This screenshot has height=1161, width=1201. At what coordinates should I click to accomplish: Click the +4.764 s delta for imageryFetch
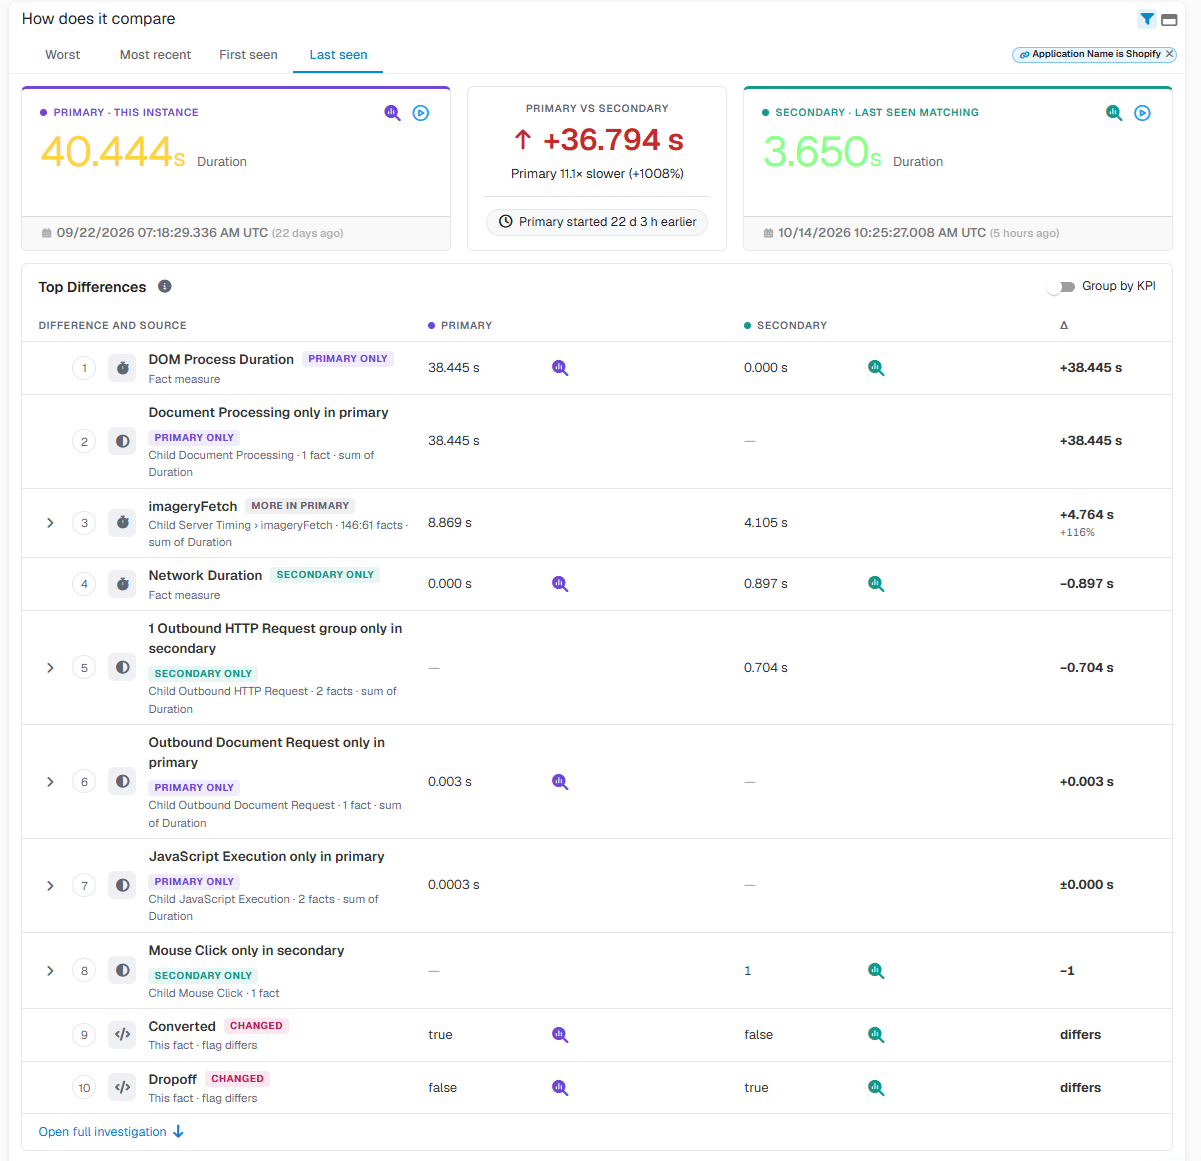1086,515
